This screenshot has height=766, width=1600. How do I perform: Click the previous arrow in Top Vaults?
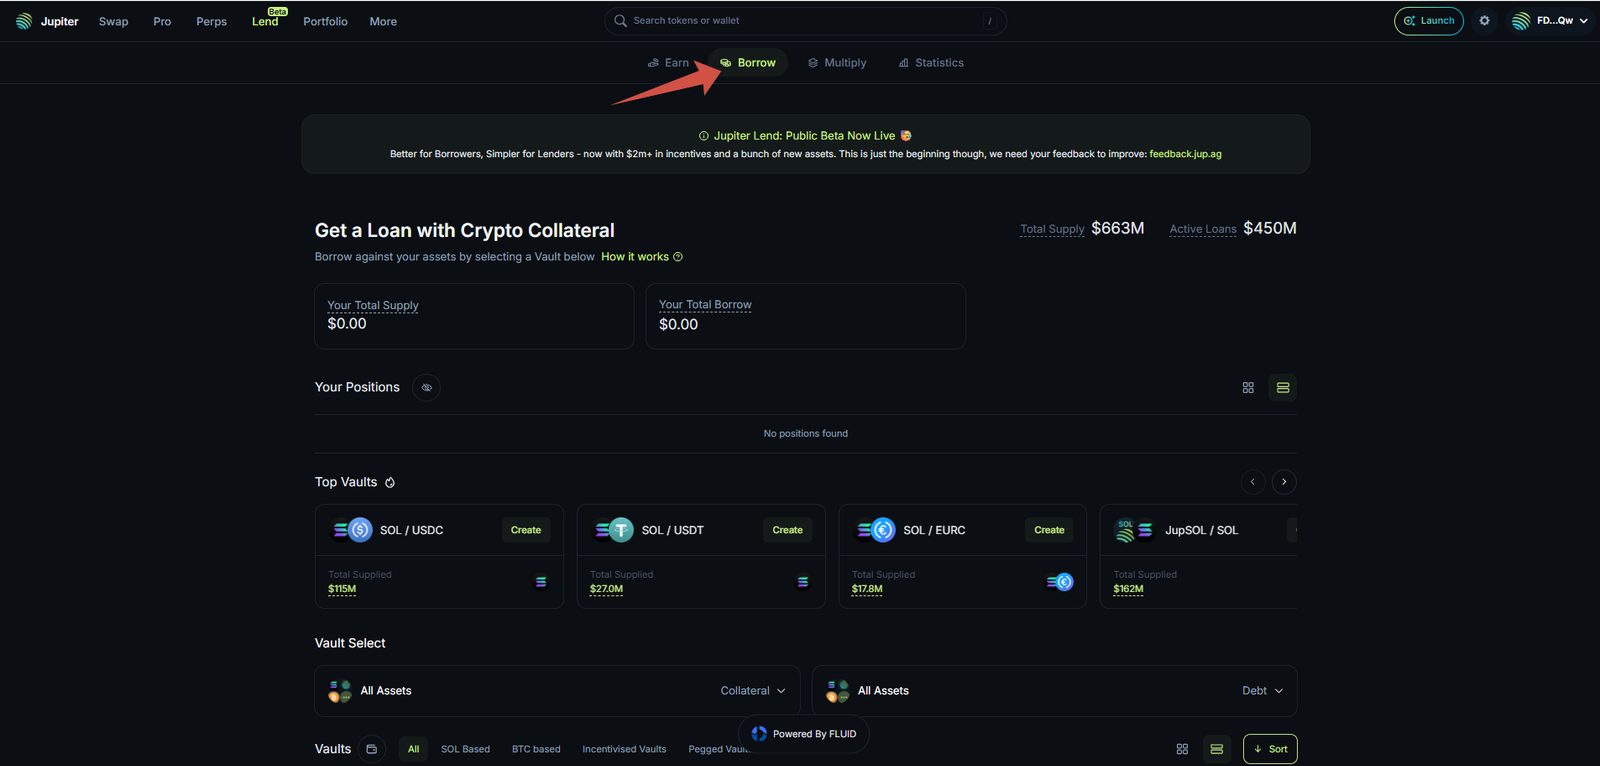(x=1252, y=482)
